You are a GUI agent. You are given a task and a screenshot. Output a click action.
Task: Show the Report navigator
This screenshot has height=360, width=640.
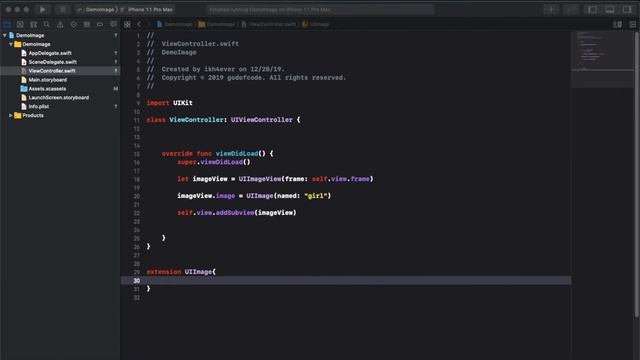tap(113, 24)
